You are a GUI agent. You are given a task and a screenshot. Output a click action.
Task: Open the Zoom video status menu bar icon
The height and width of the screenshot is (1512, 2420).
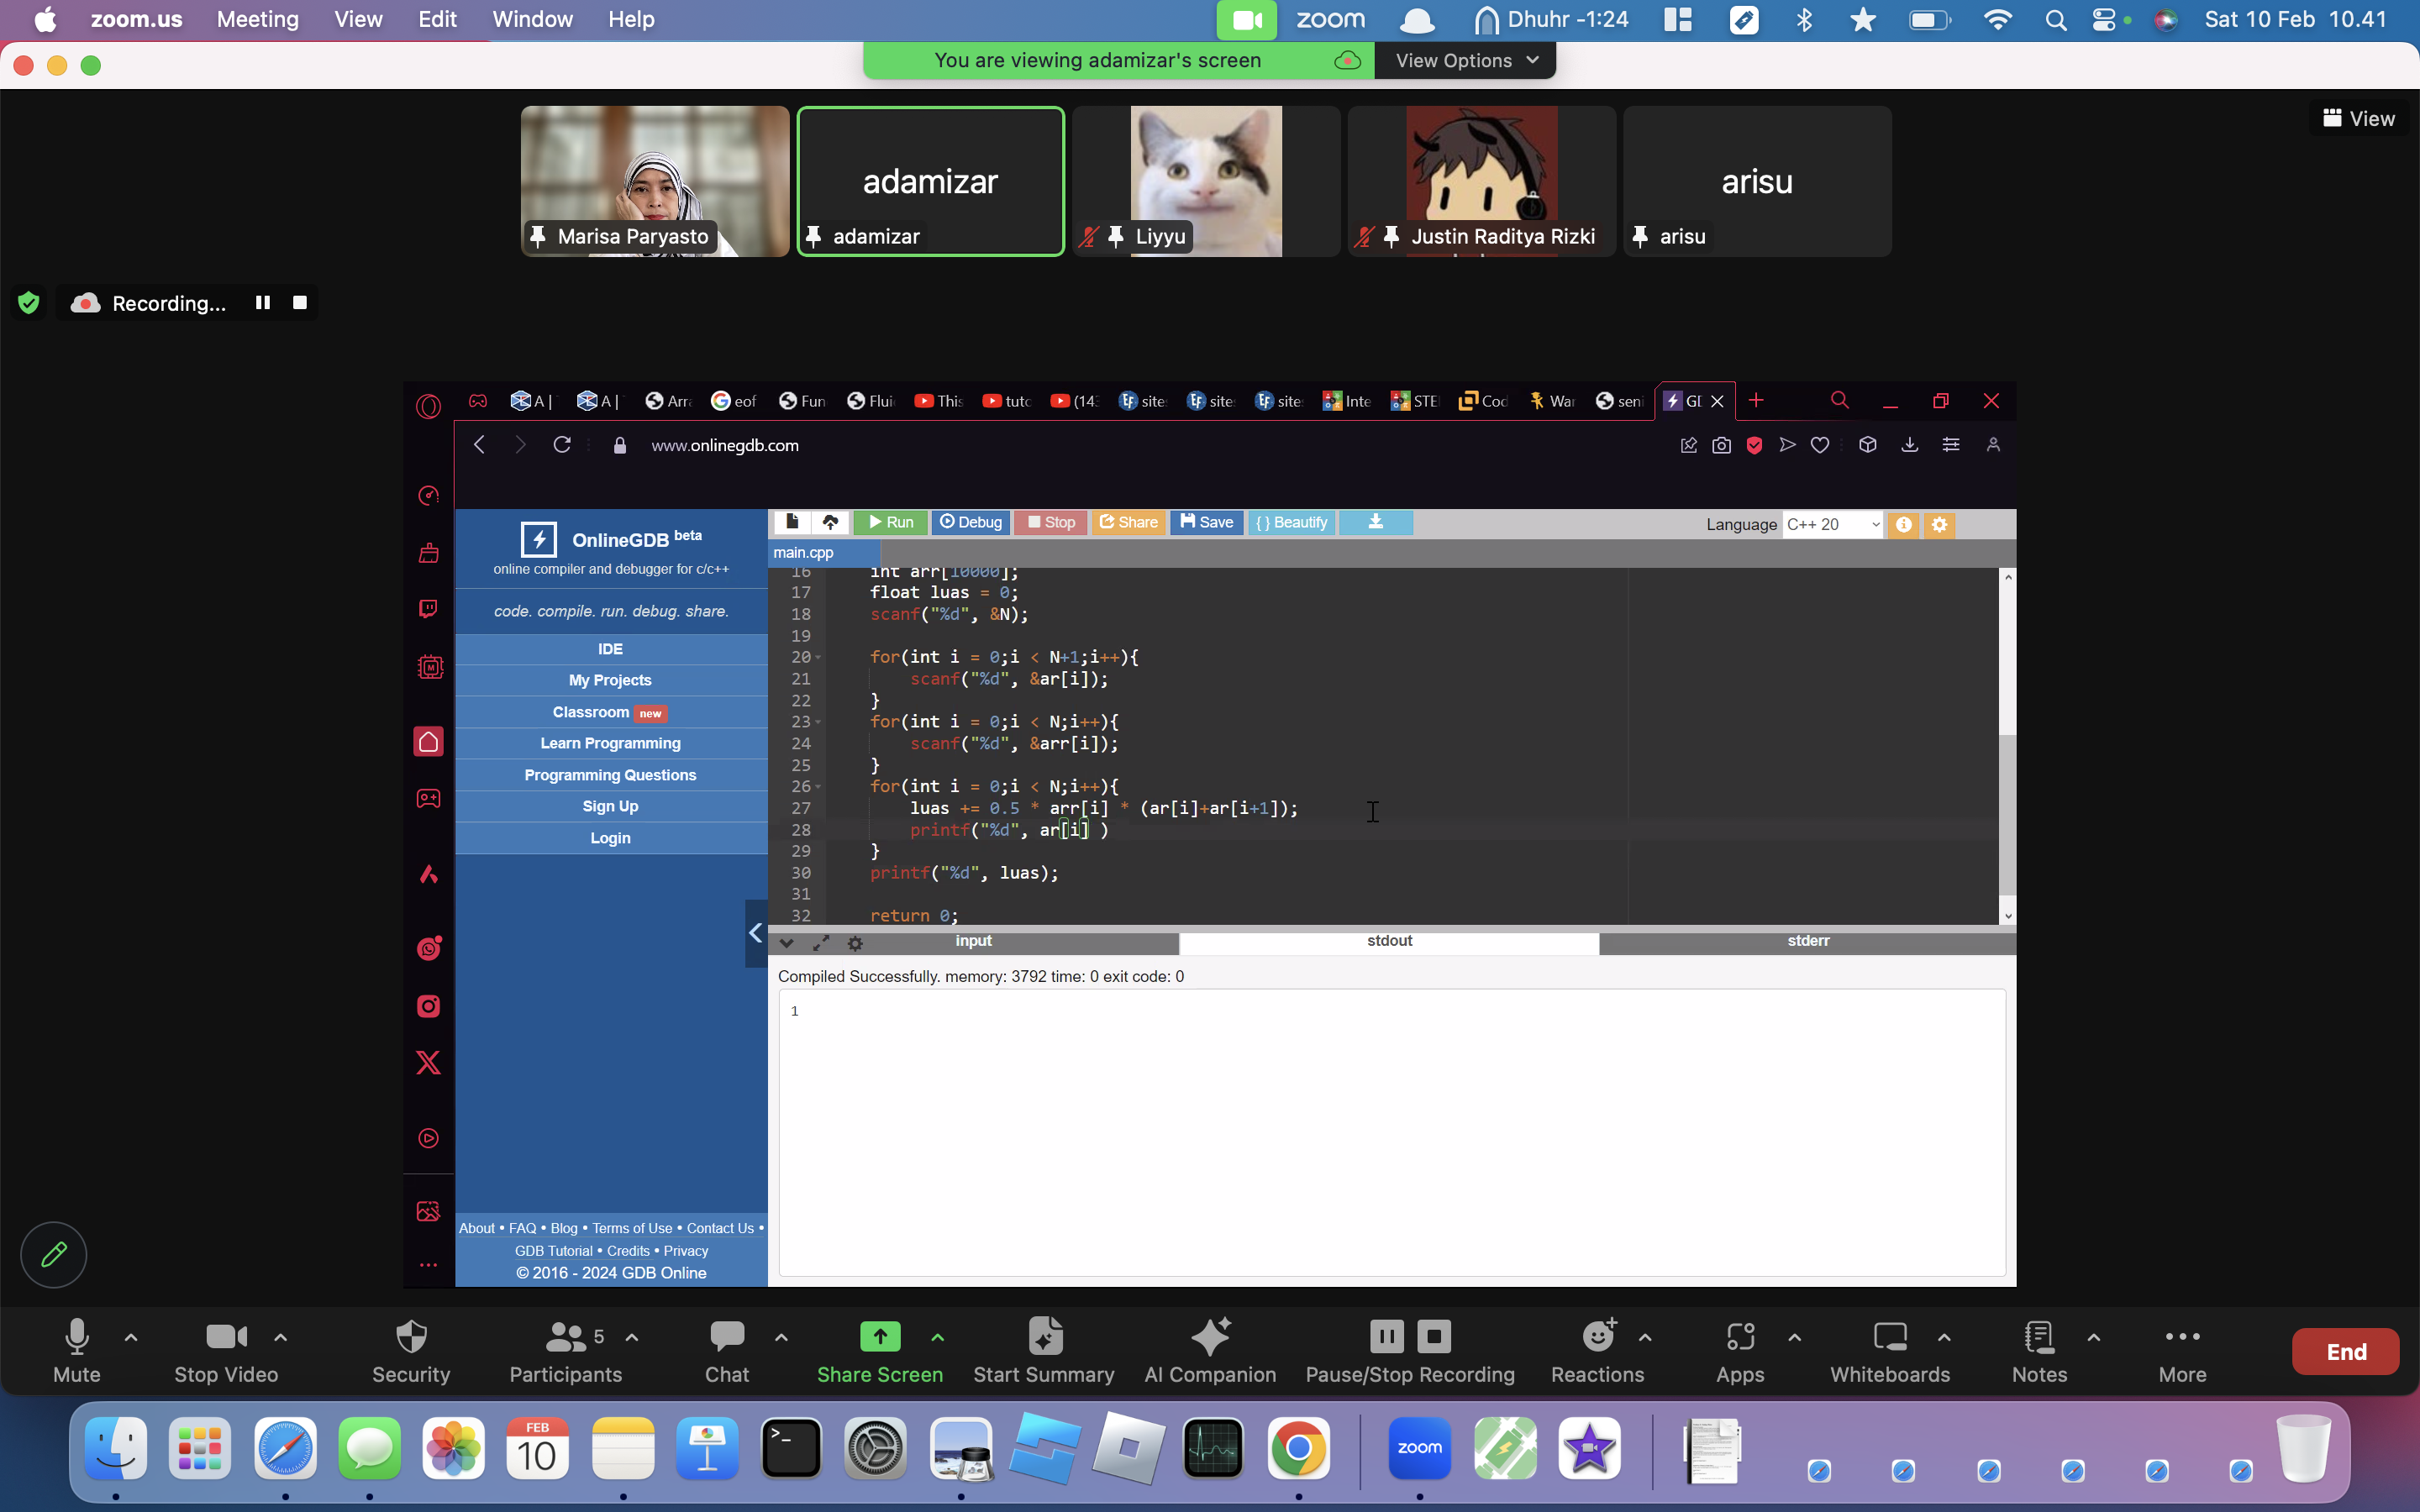(x=1246, y=19)
